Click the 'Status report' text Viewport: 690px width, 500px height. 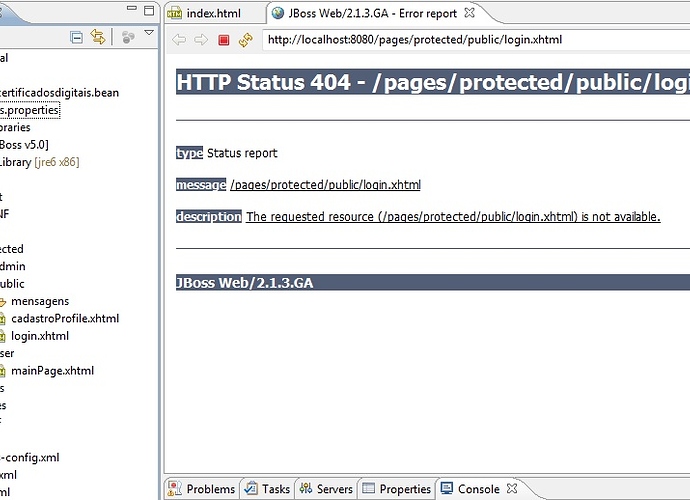coord(242,153)
